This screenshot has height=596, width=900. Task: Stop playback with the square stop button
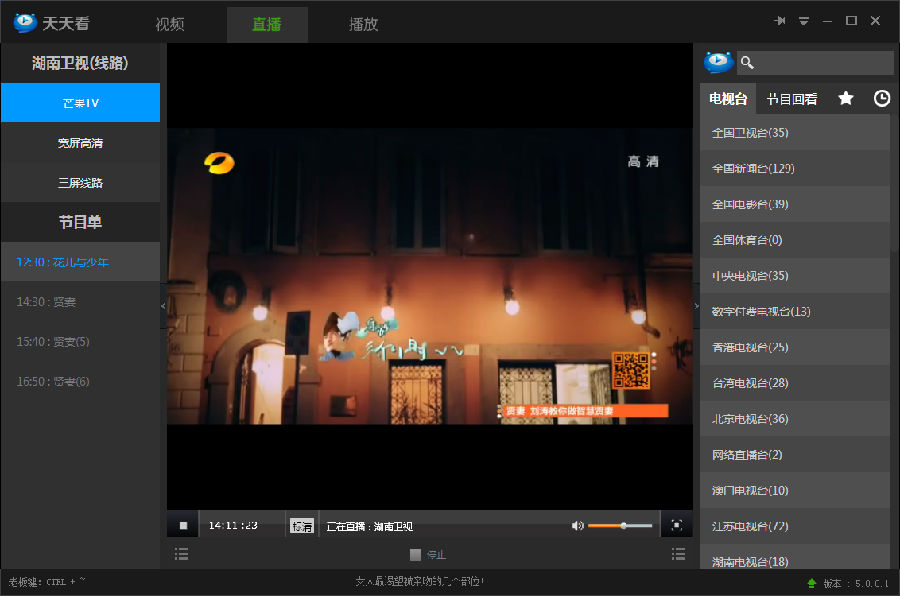click(183, 525)
